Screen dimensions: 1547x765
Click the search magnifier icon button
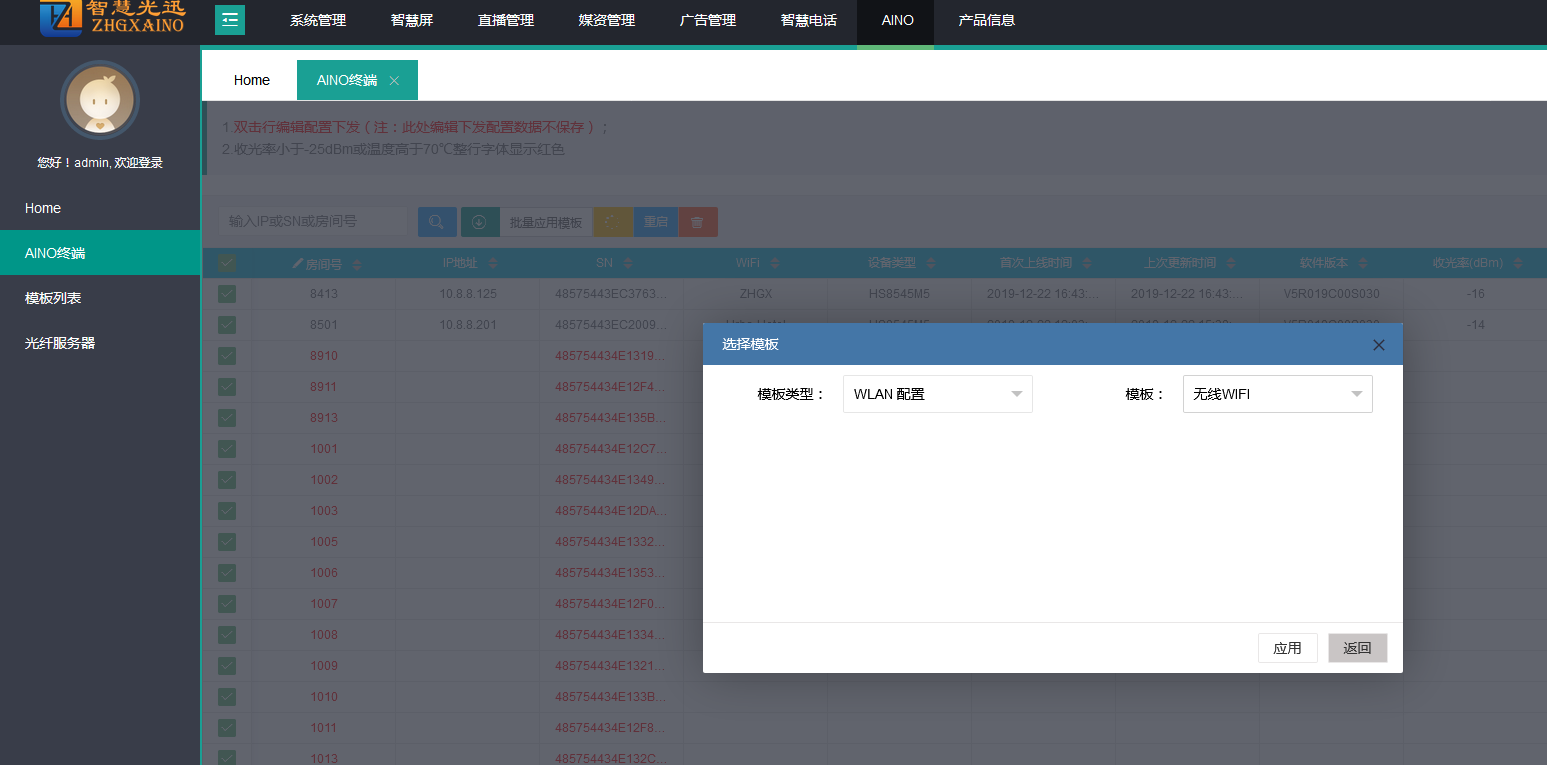[437, 222]
